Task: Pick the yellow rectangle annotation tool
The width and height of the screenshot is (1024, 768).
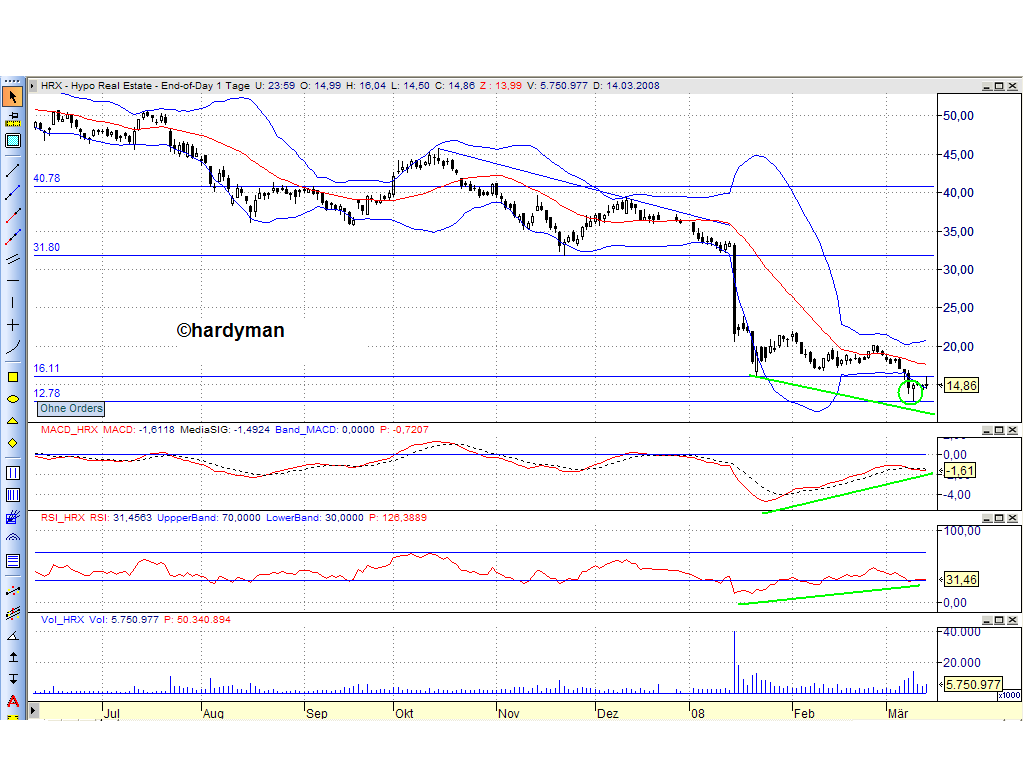Action: [12, 377]
